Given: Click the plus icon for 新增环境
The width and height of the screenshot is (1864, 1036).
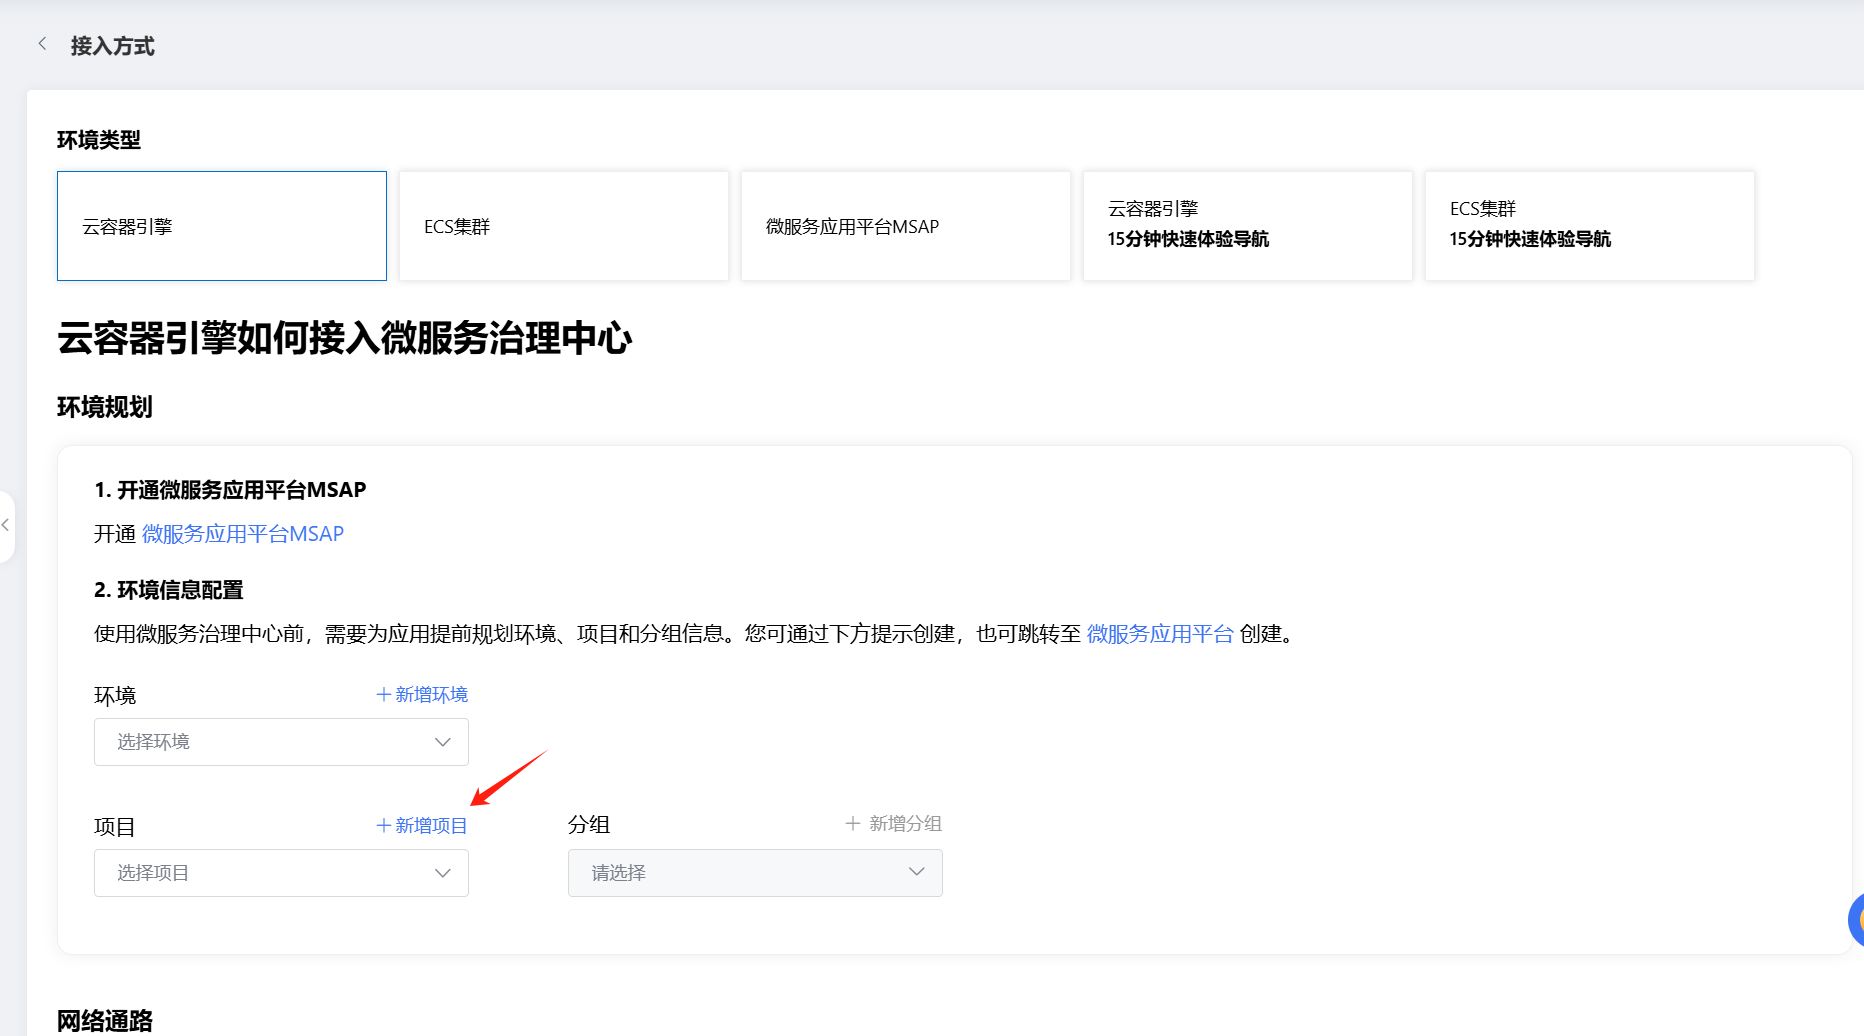Looking at the screenshot, I should pyautogui.click(x=383, y=695).
